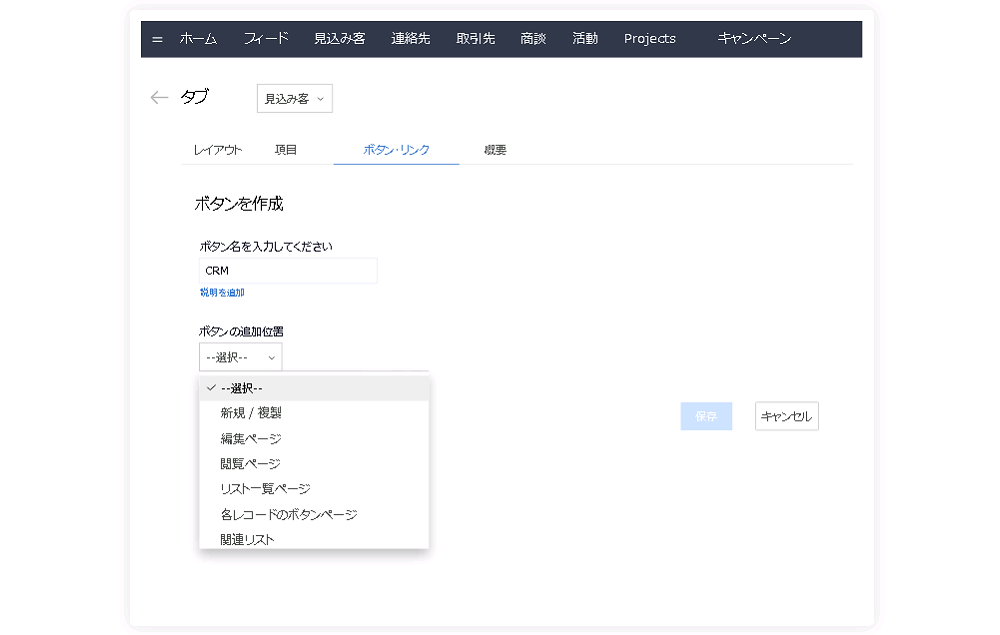Open 活動 in navigation bar

pos(585,39)
